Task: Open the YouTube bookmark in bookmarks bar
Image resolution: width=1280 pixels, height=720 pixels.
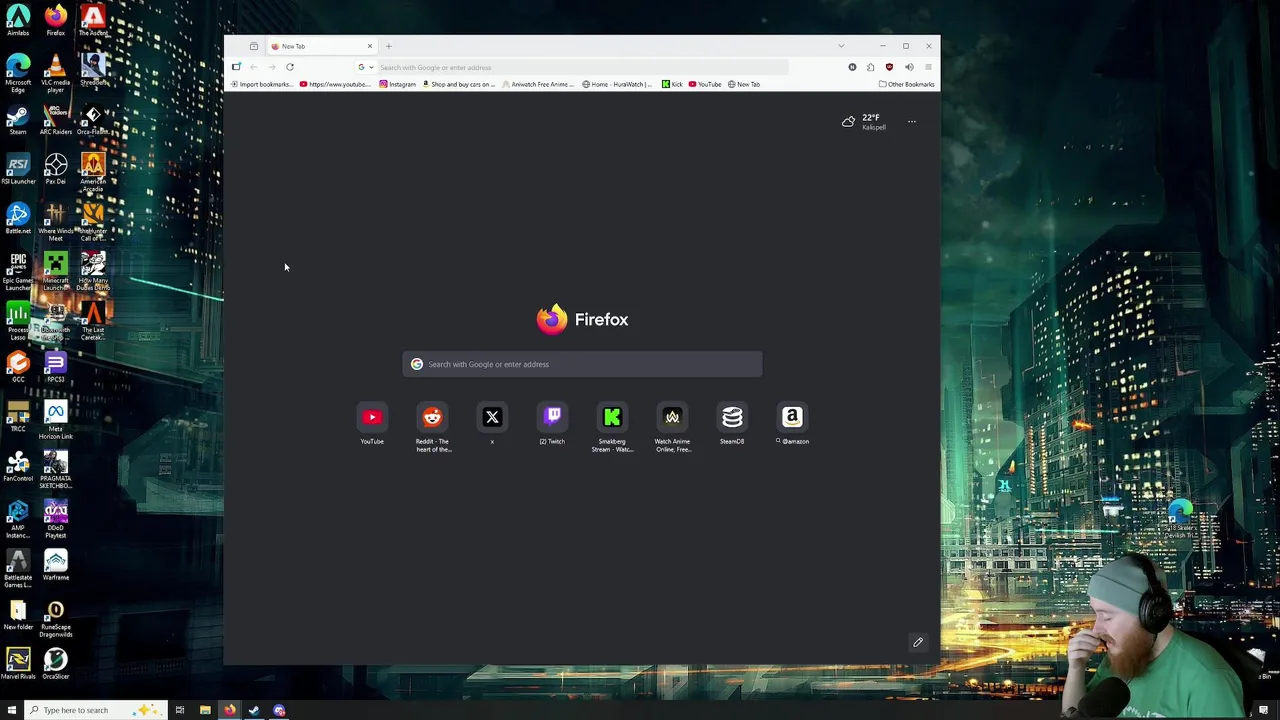Action: pyautogui.click(x=705, y=84)
